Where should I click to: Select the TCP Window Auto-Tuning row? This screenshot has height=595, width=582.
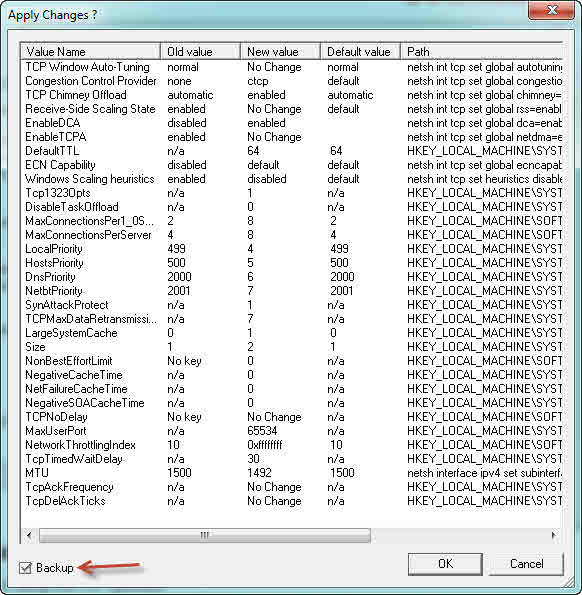point(291,67)
